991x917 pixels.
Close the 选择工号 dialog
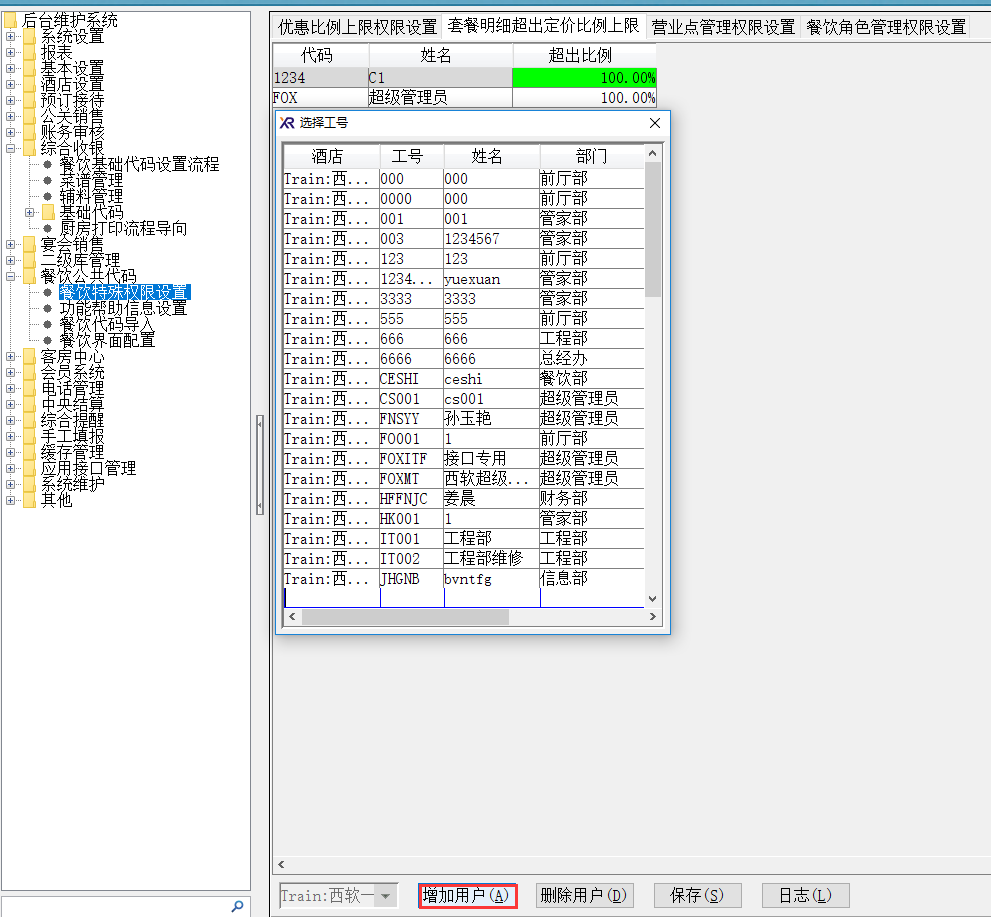(x=655, y=123)
